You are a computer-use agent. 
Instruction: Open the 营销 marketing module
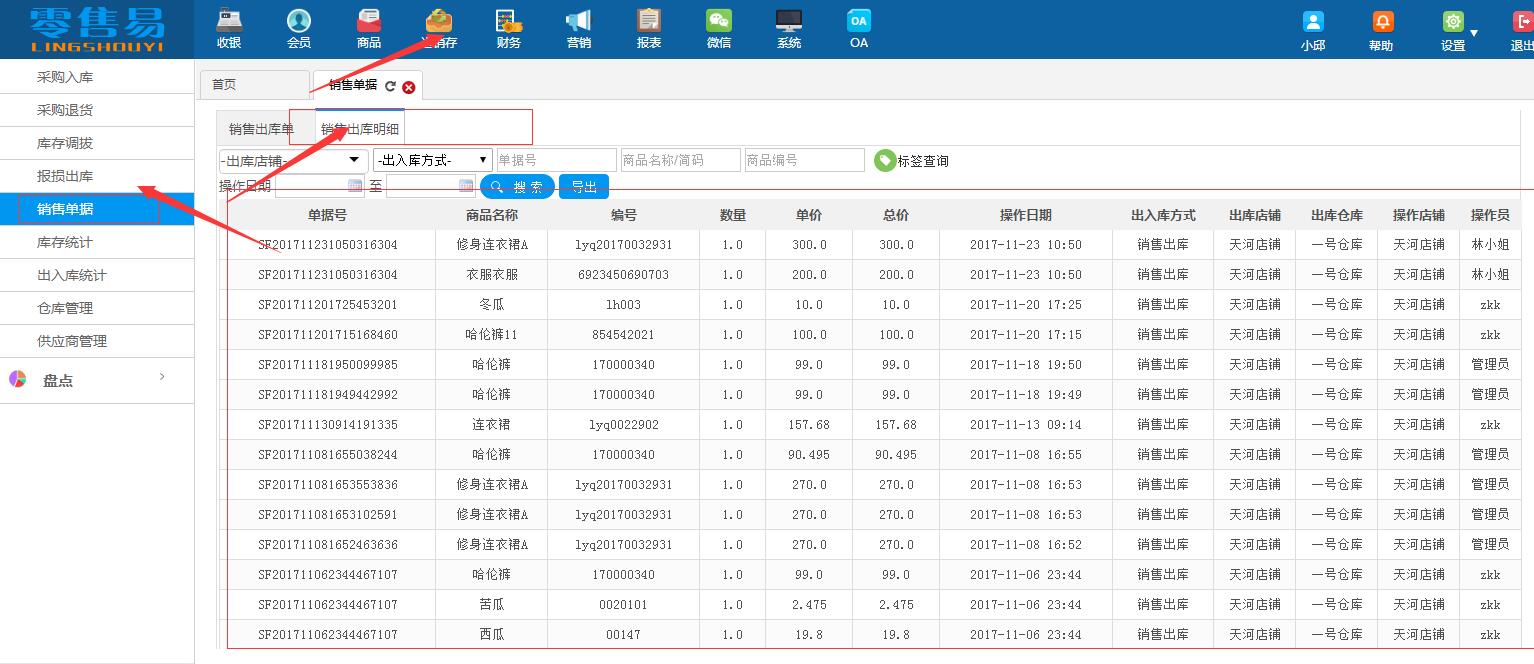click(x=578, y=28)
